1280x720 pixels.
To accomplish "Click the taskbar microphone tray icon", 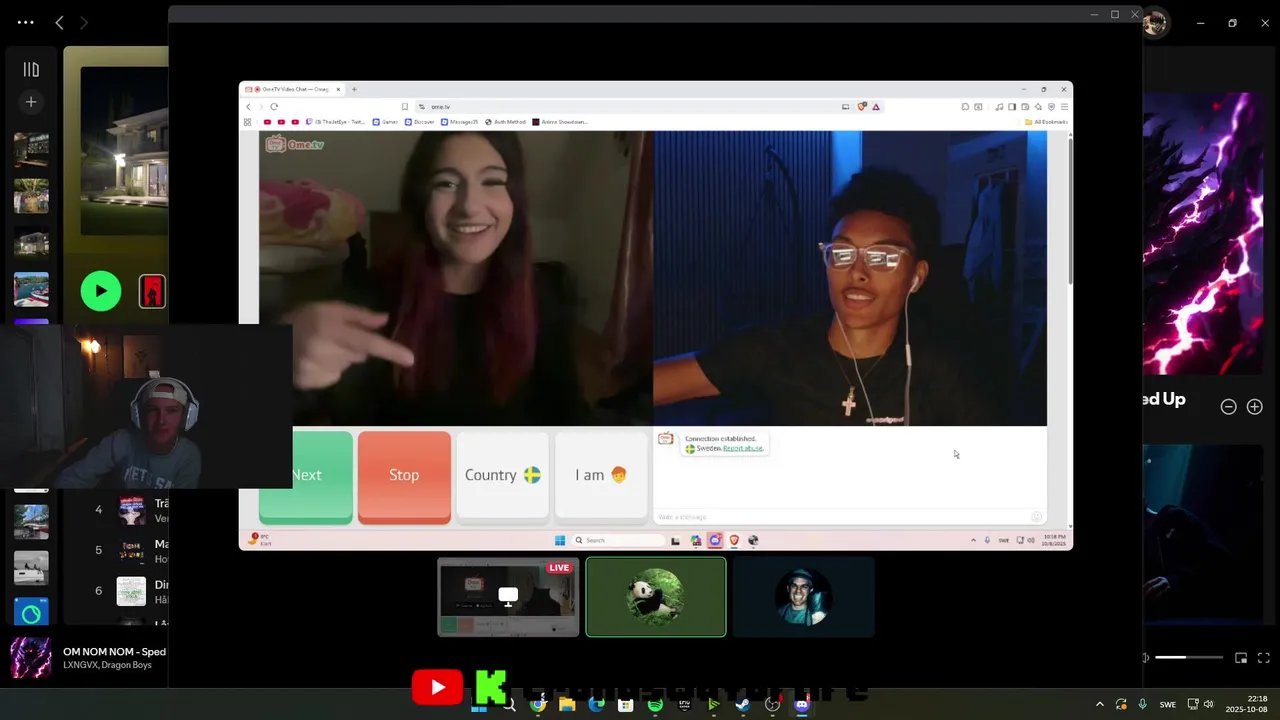I will 1142,705.
